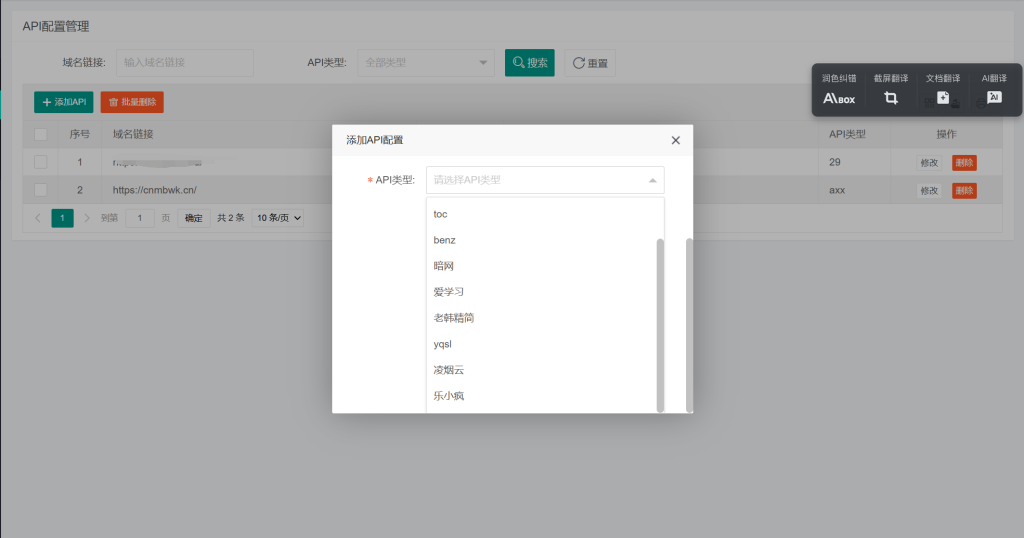Screen dimensions: 1024x538
Task: Open the AI翻译 translate tool
Action: click(994, 89)
